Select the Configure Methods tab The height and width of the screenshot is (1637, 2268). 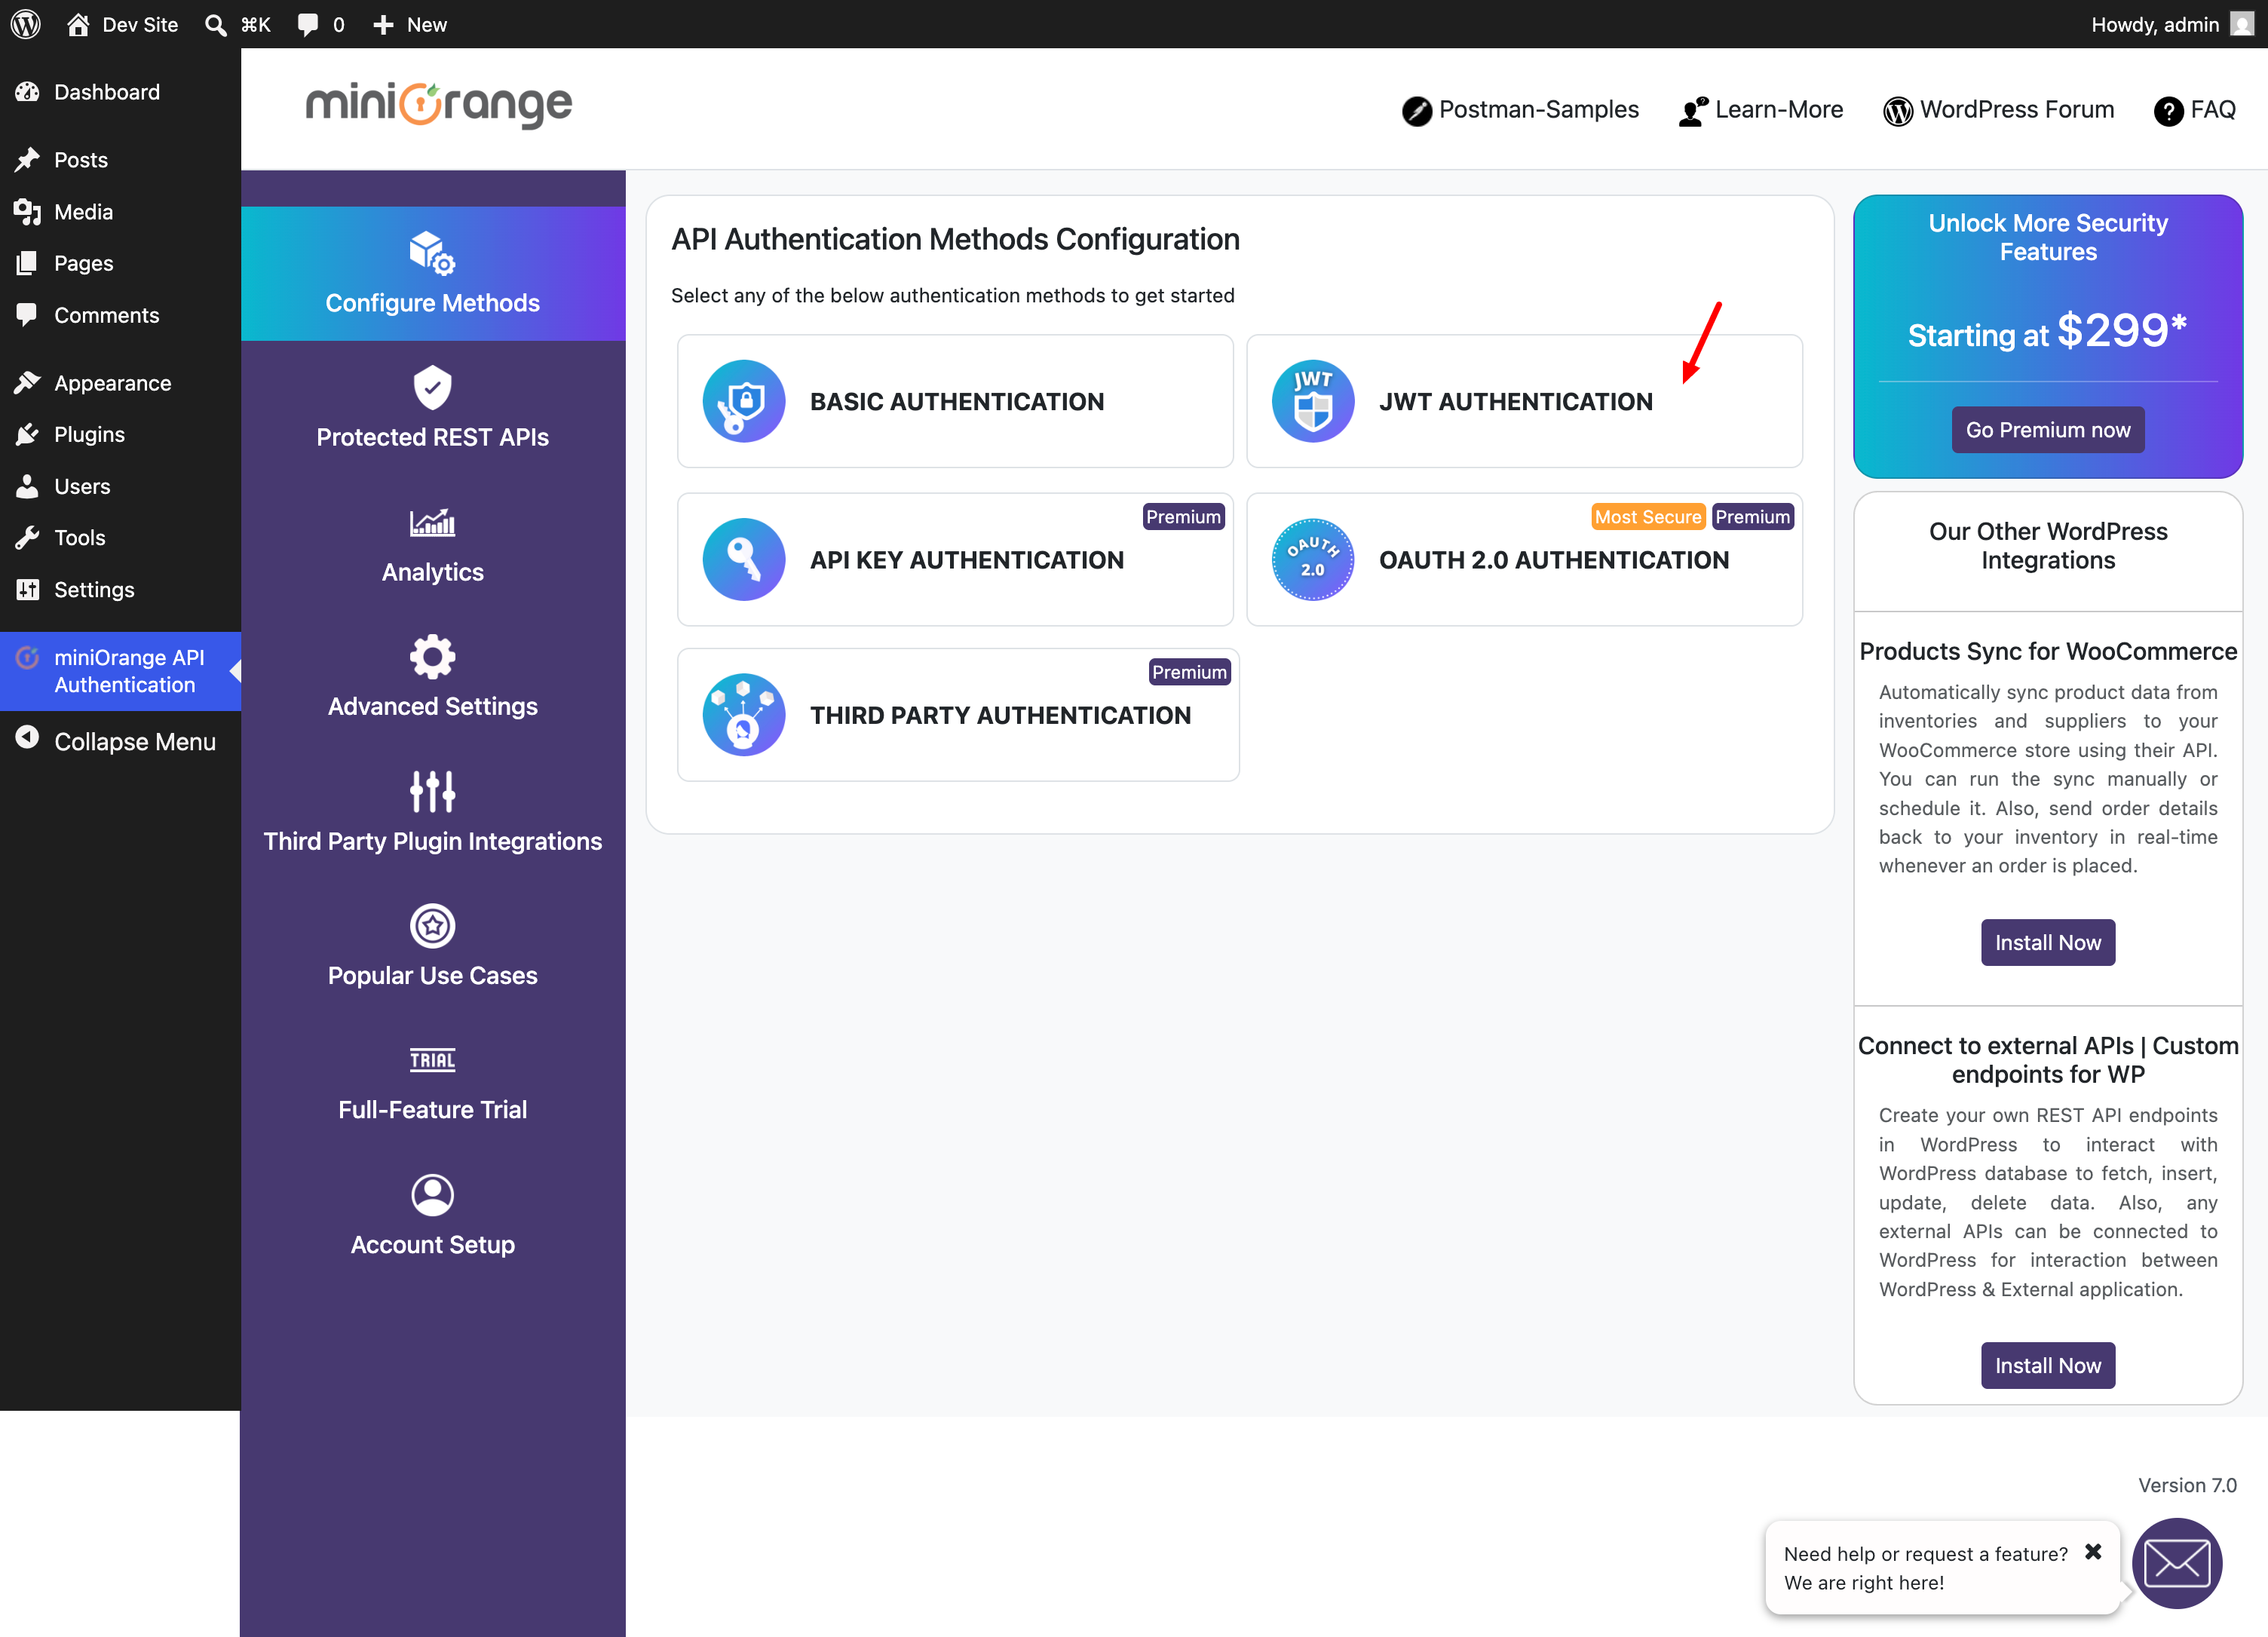point(433,274)
